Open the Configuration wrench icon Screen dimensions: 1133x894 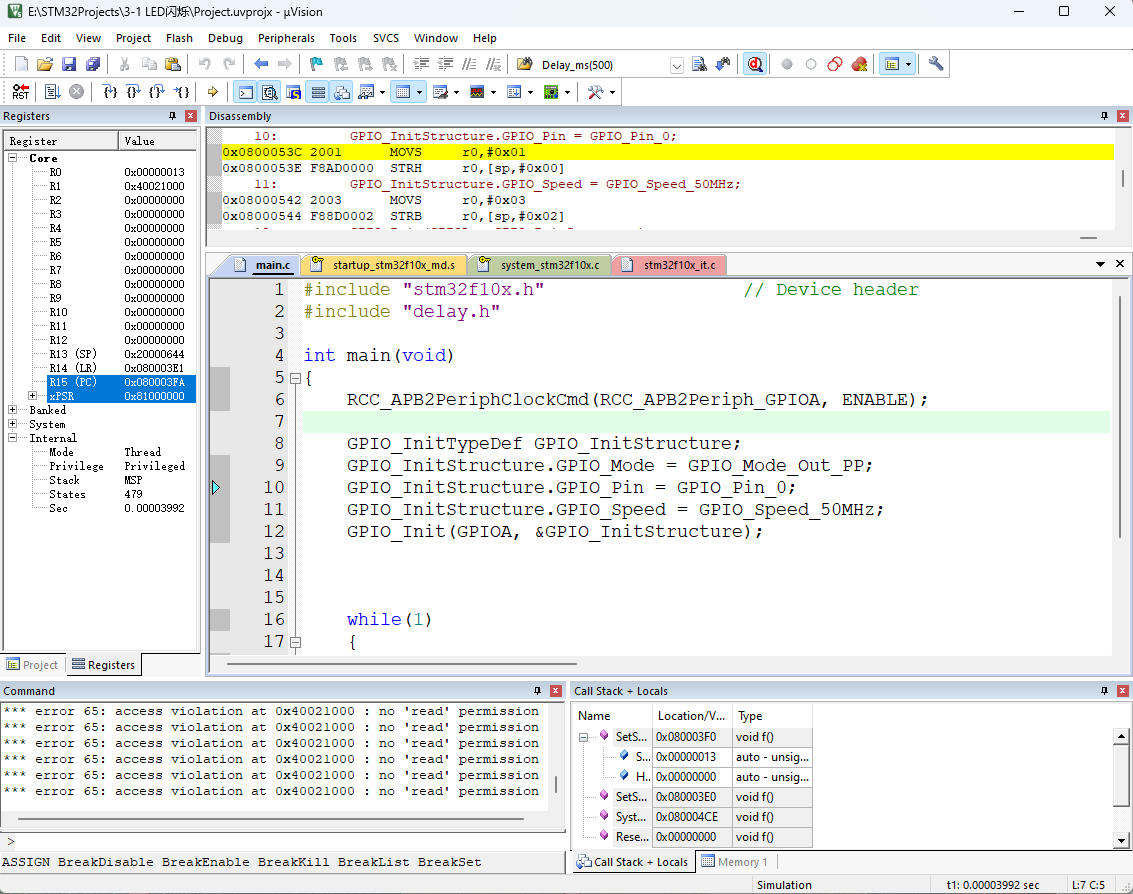coord(936,64)
